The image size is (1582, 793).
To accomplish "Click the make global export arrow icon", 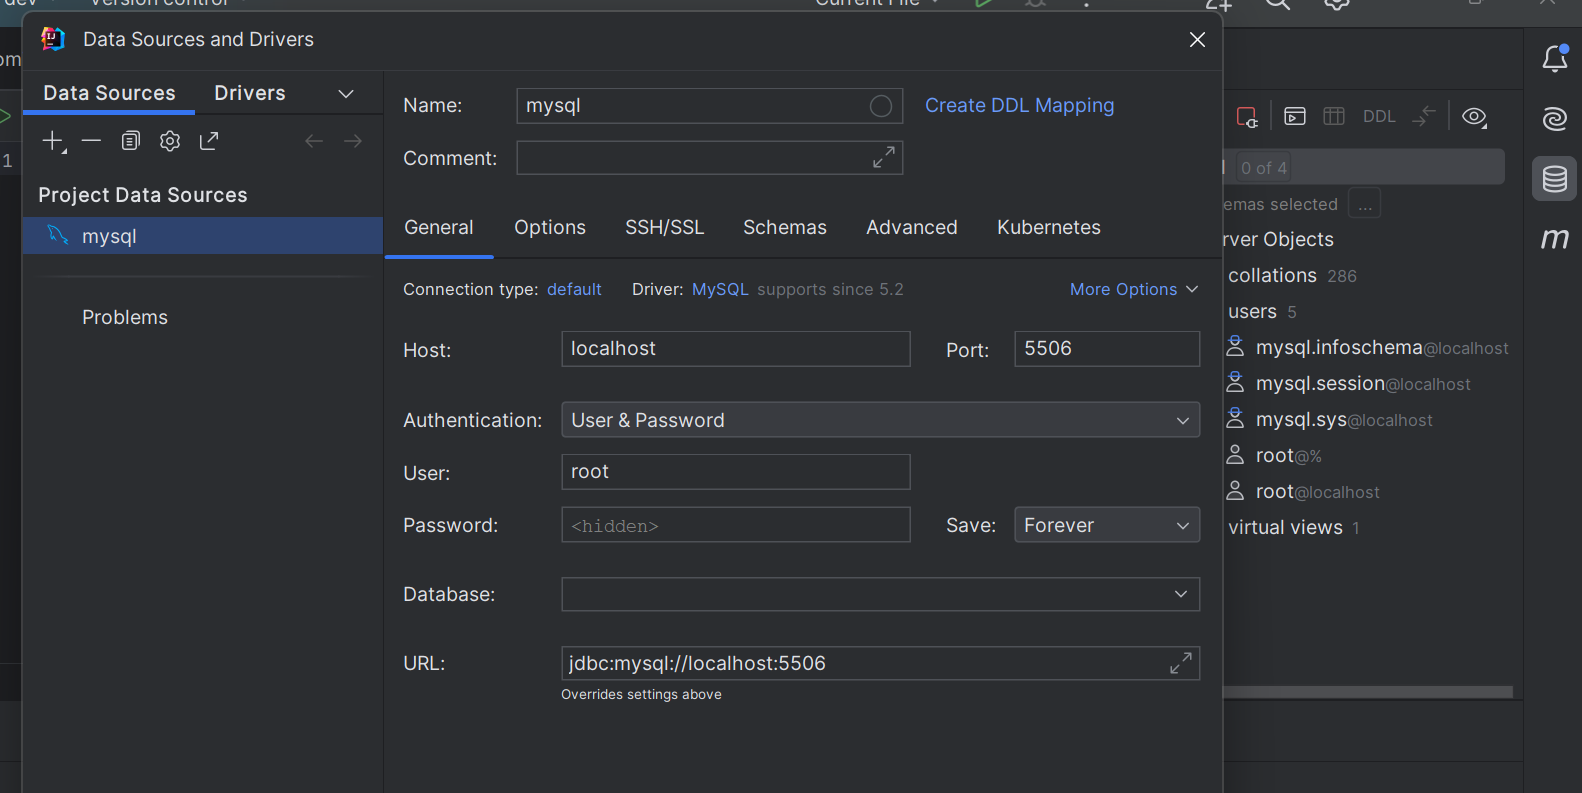I will point(209,141).
